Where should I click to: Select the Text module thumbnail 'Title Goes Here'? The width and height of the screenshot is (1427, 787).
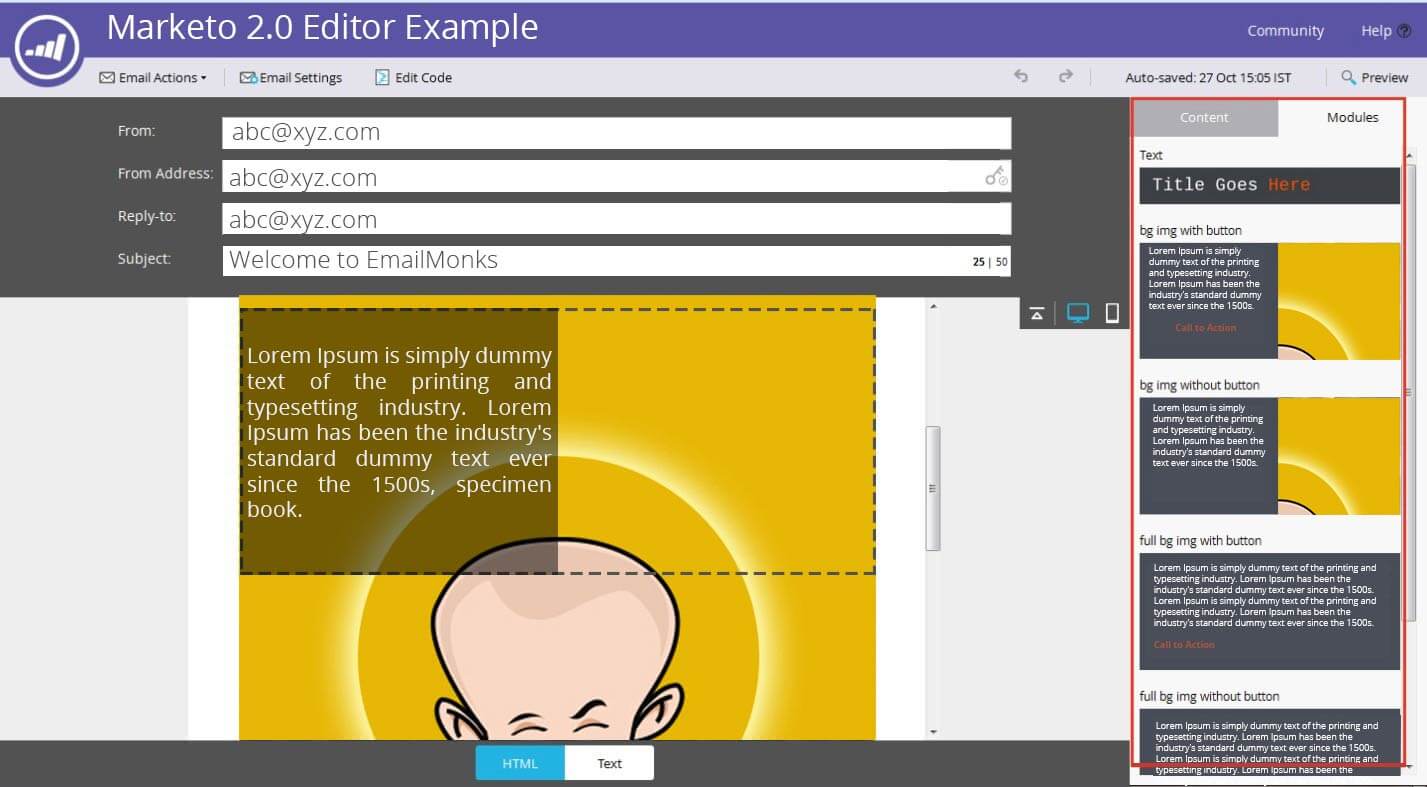1269,185
